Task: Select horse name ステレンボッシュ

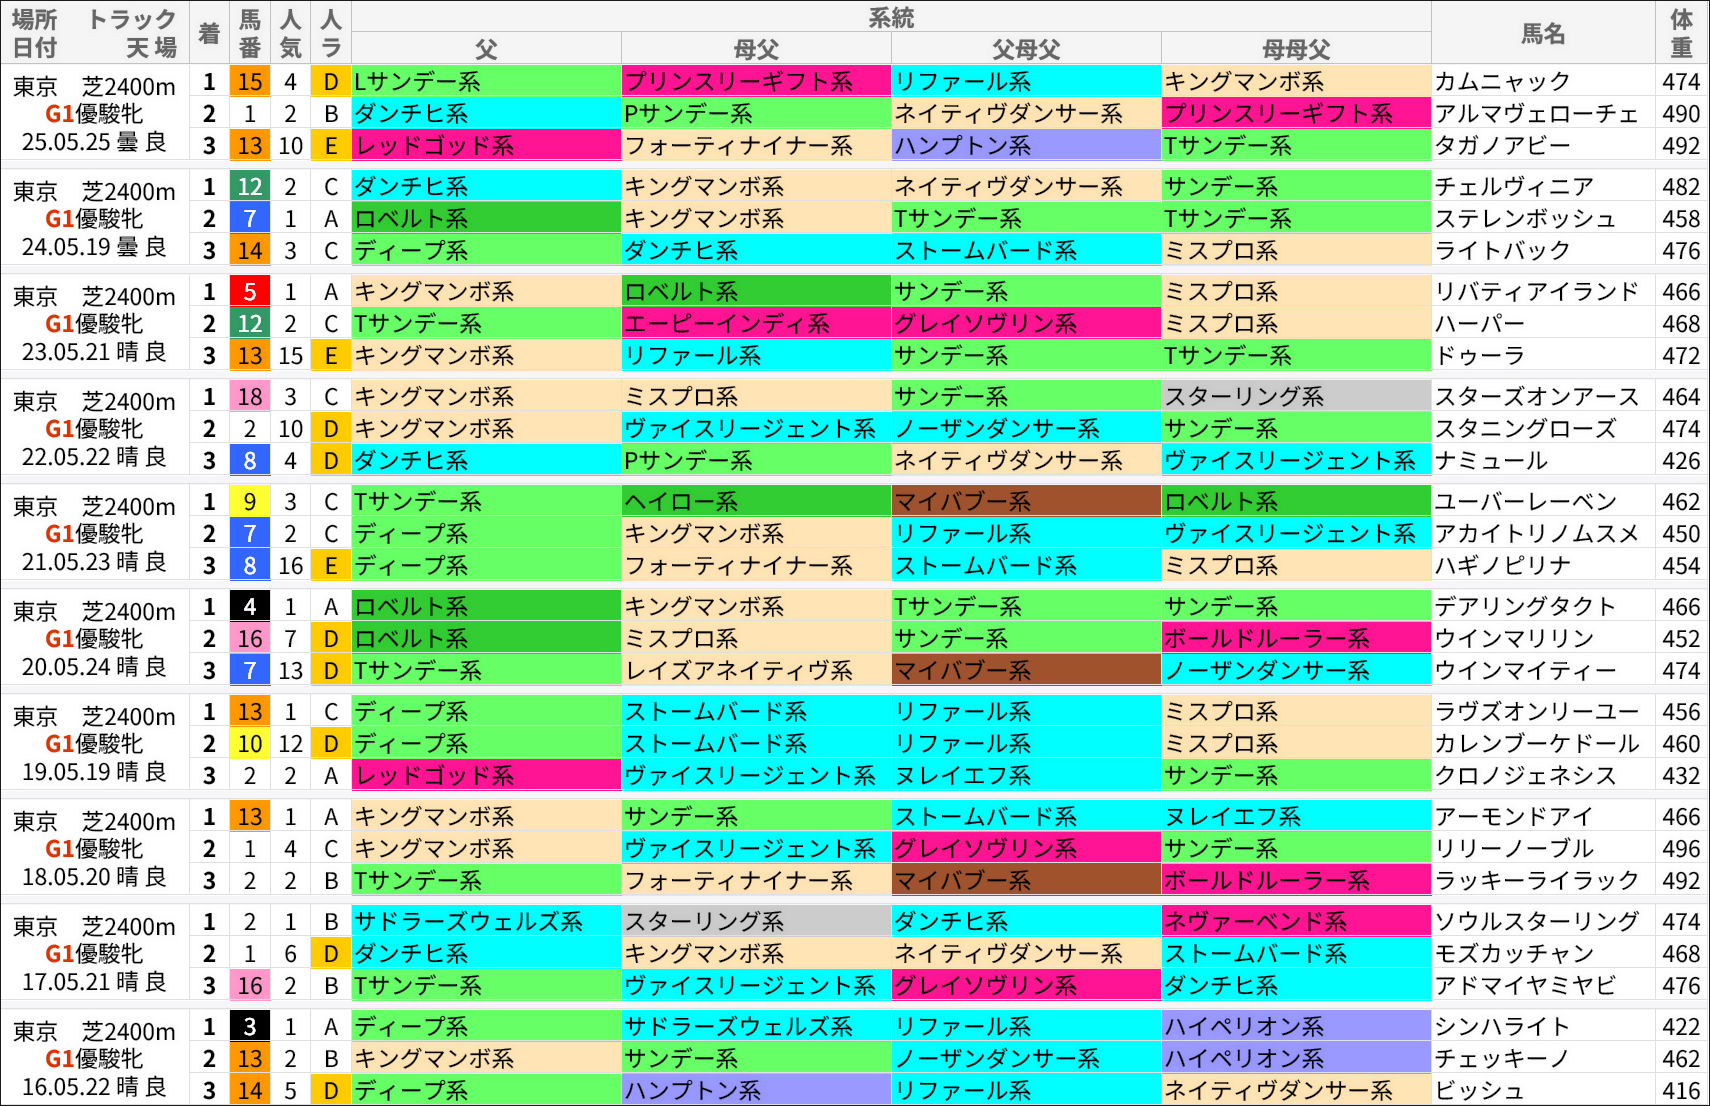Action: (1525, 219)
